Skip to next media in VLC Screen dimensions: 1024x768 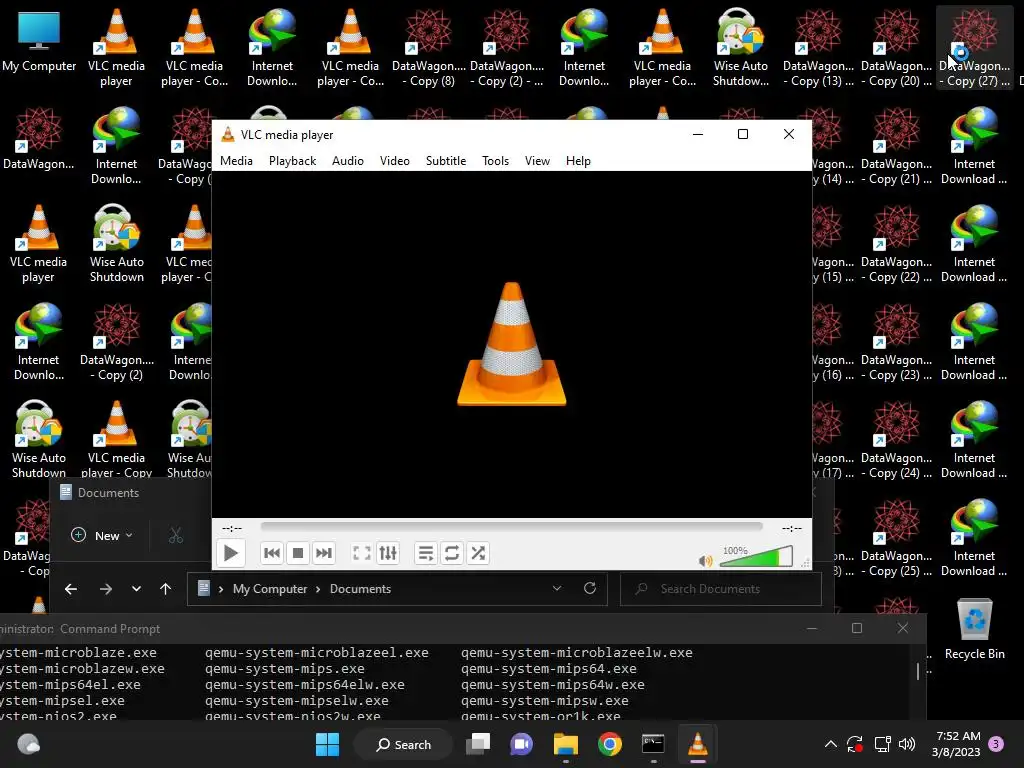coord(323,553)
